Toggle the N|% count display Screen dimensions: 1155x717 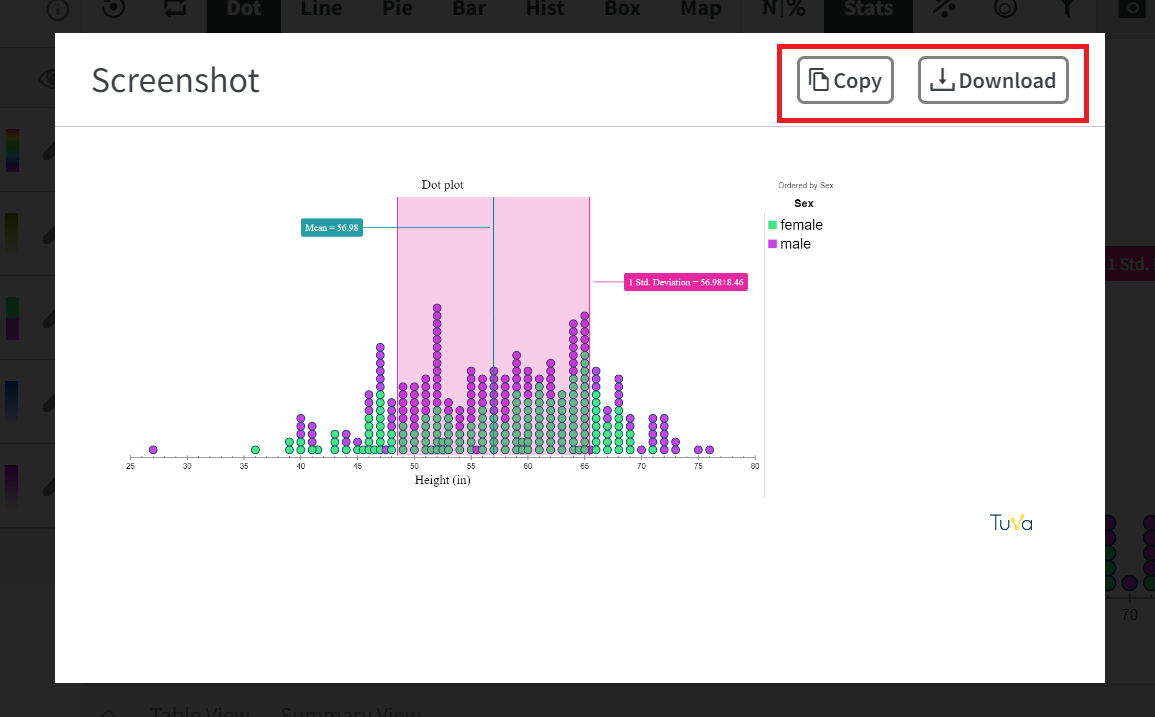pyautogui.click(x=783, y=9)
